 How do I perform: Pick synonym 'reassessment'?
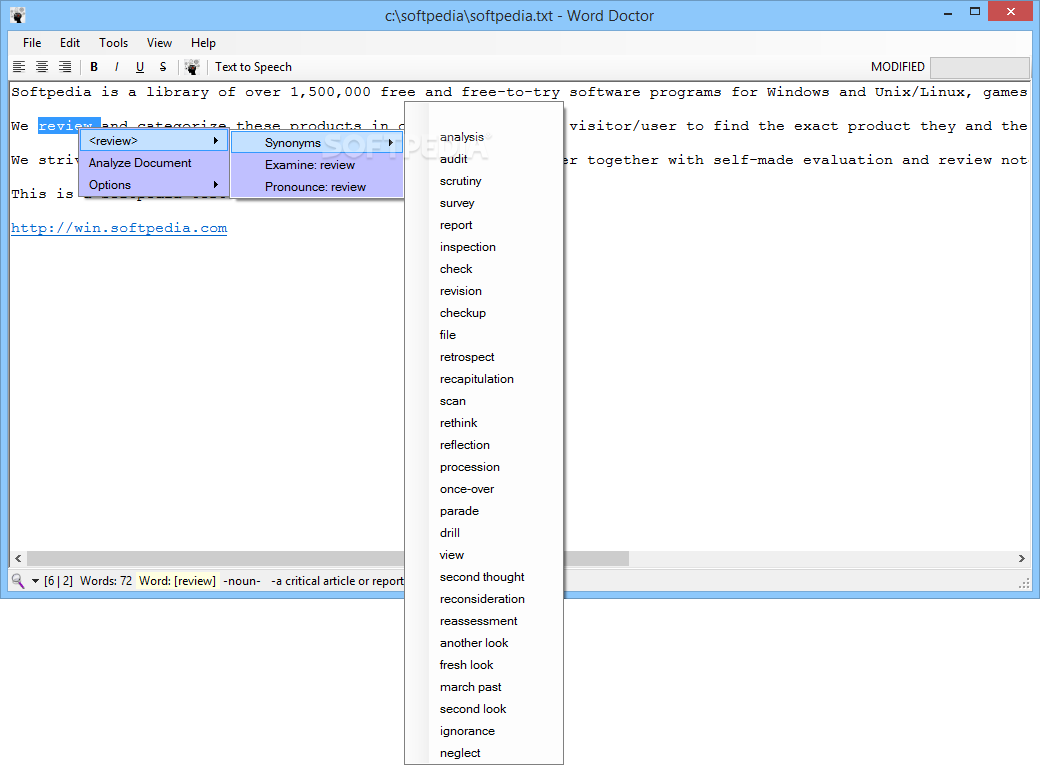click(478, 621)
